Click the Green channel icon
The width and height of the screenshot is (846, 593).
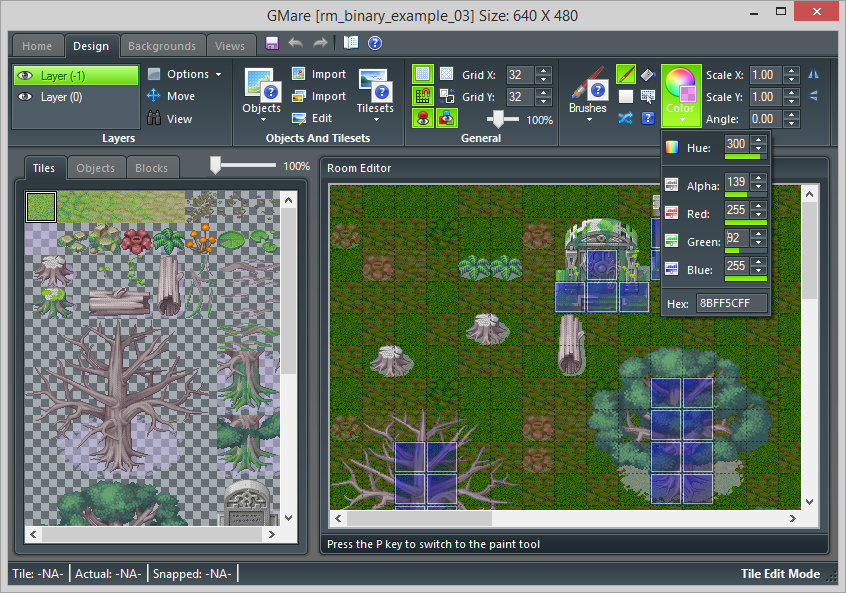tap(672, 241)
